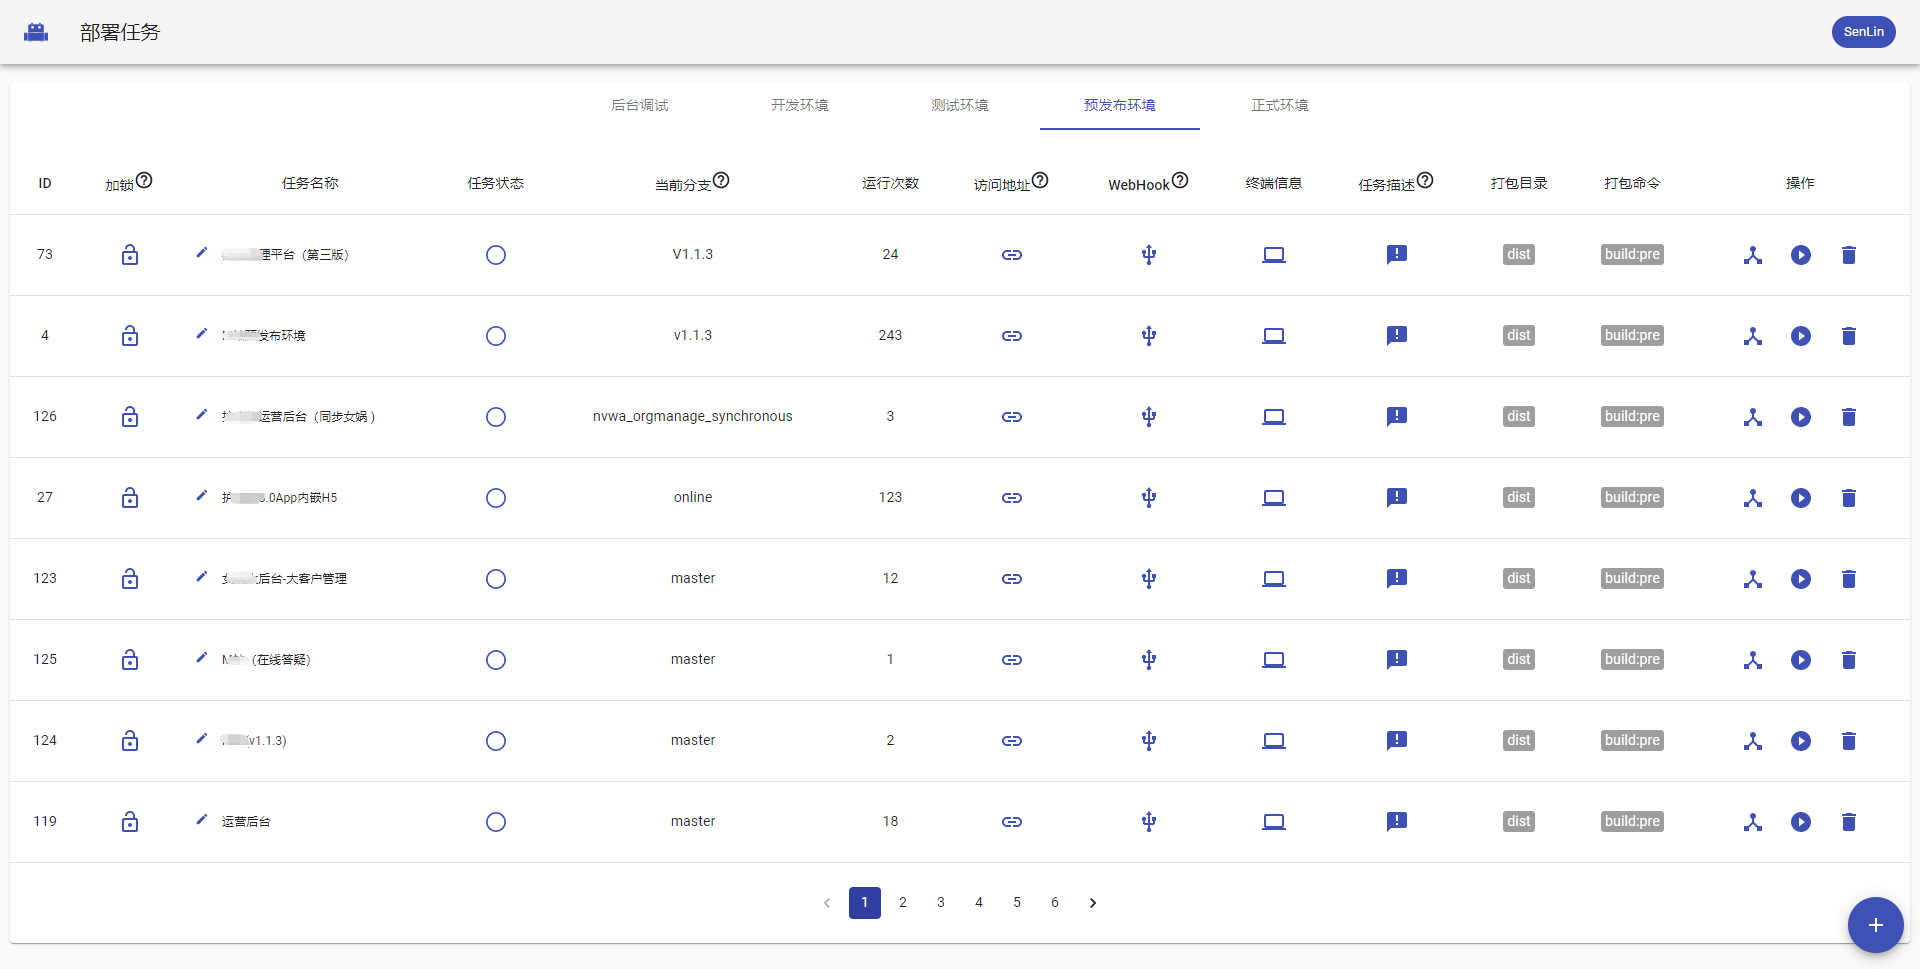1920x969 pixels.
Task: Toggle the lock for task ID 124
Action: coord(130,741)
